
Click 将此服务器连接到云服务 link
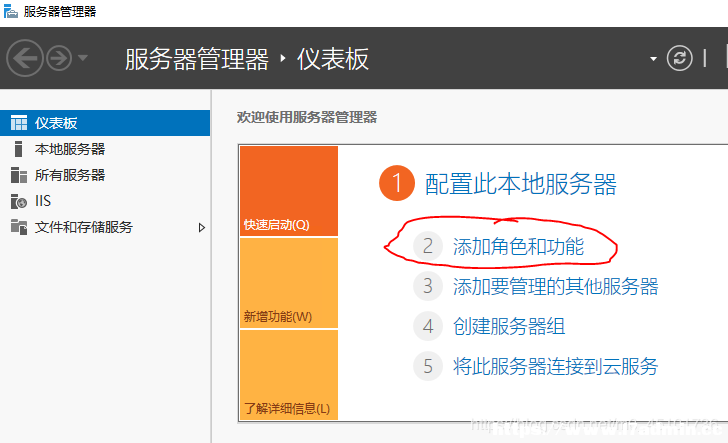(x=555, y=366)
